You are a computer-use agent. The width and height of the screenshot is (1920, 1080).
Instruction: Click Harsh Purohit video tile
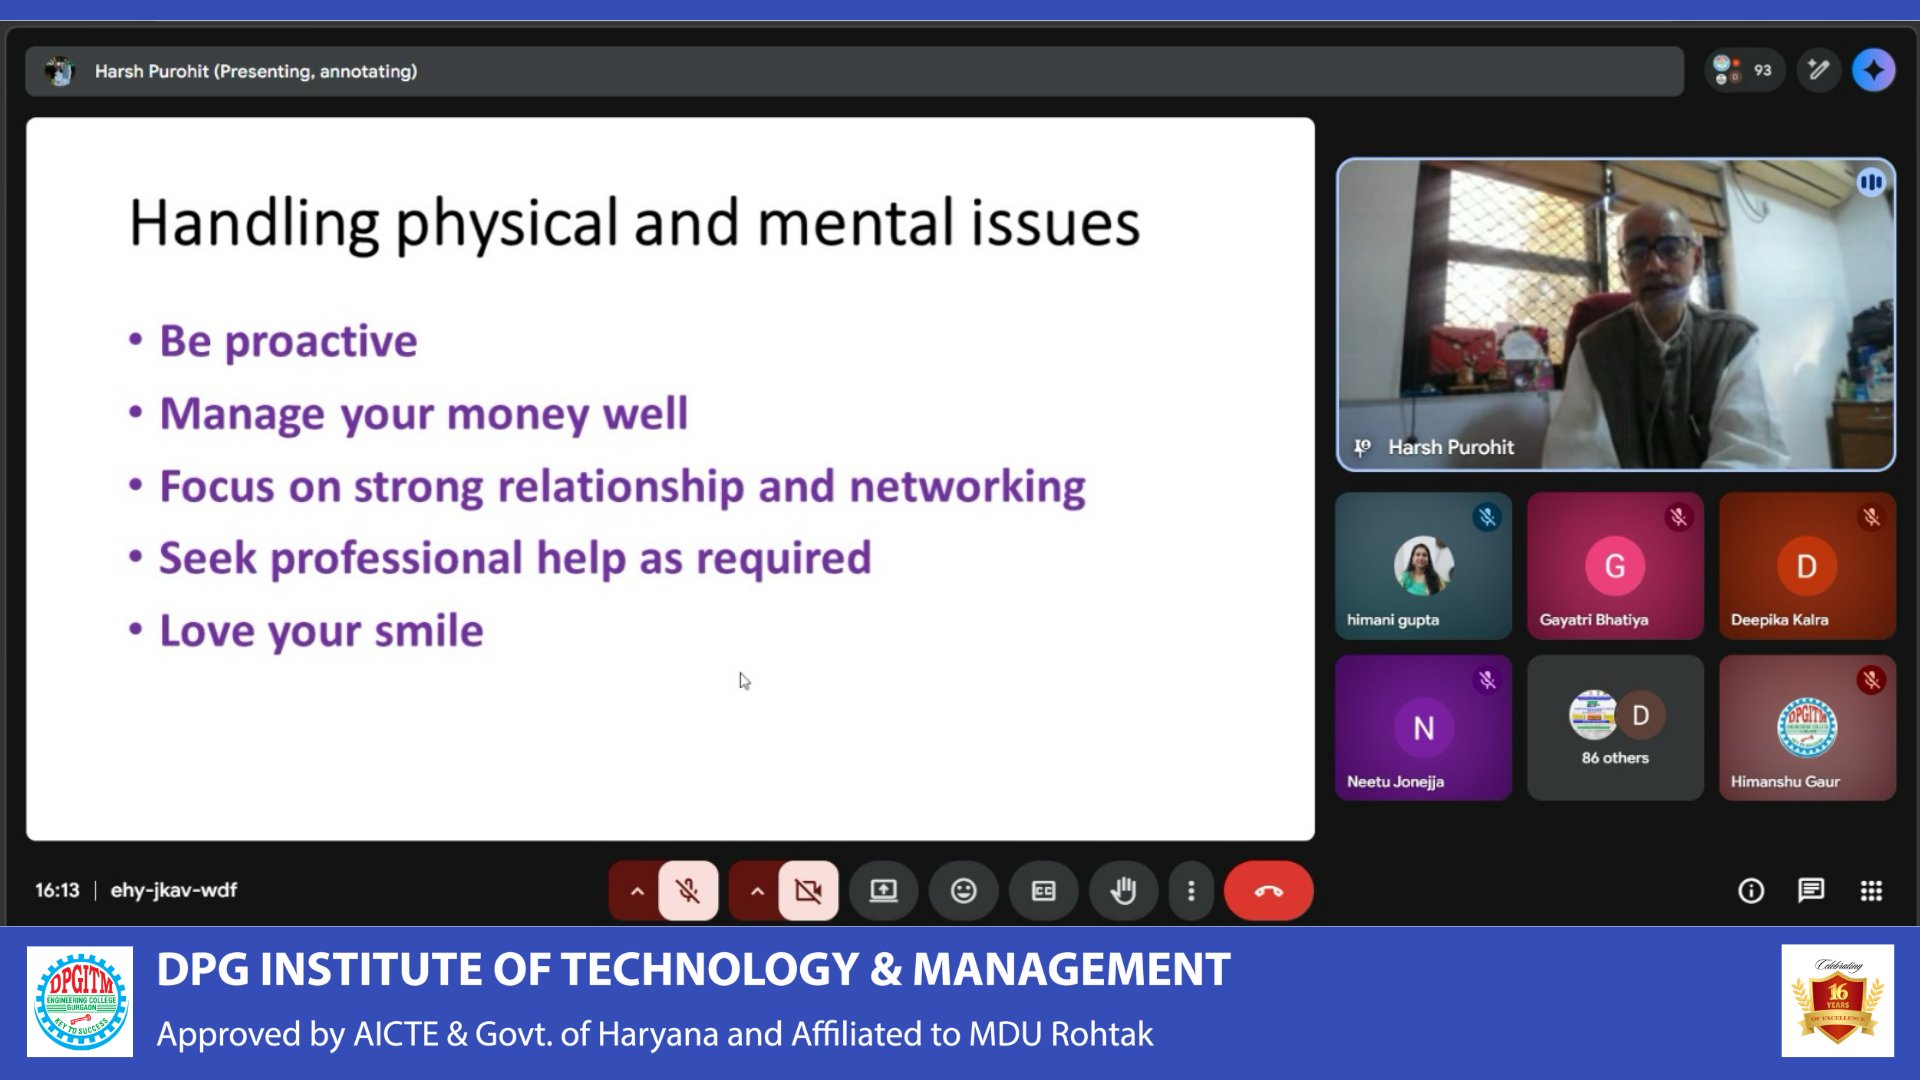click(x=1615, y=314)
